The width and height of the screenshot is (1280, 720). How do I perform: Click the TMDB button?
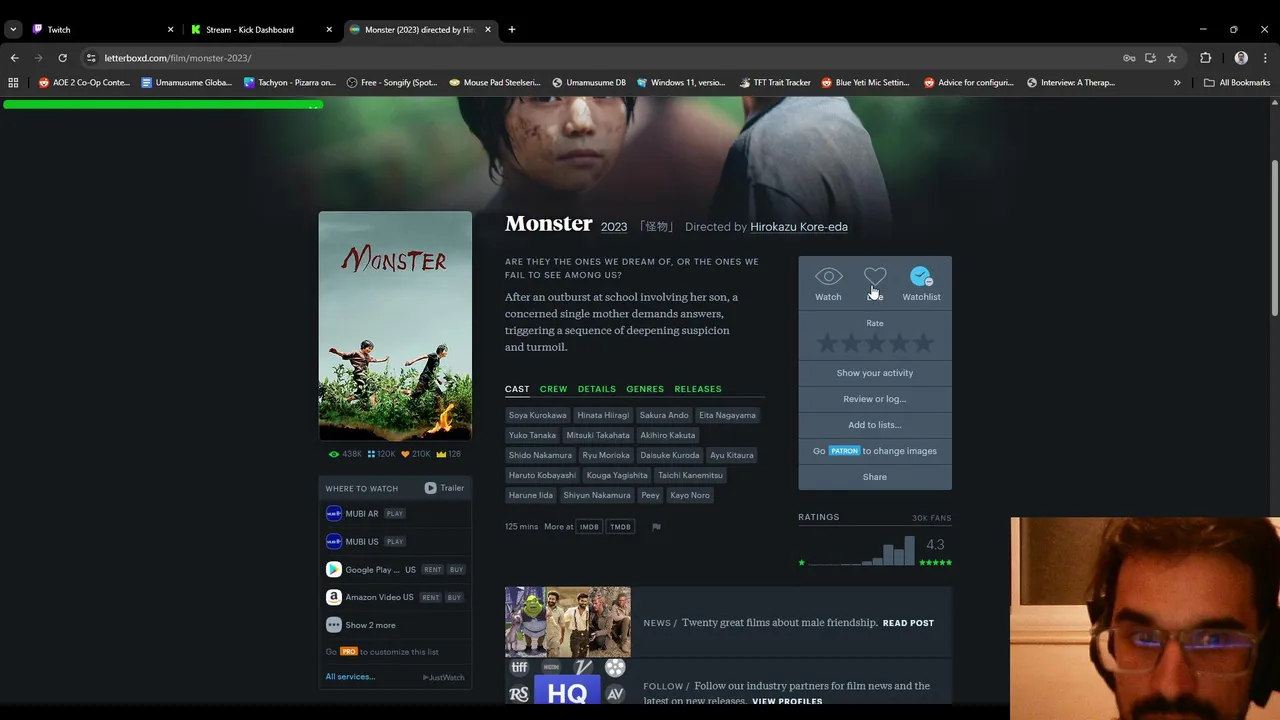(x=621, y=527)
